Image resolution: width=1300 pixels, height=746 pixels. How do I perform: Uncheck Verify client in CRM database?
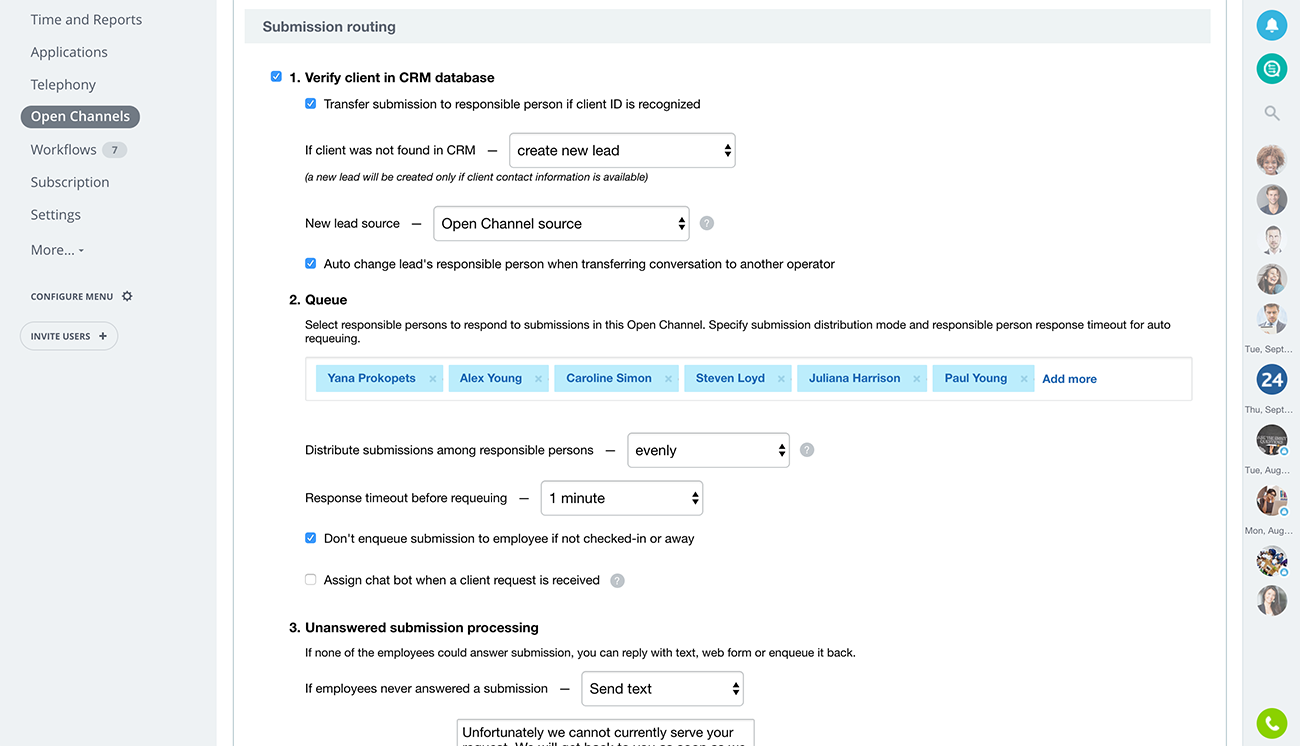pyautogui.click(x=276, y=77)
